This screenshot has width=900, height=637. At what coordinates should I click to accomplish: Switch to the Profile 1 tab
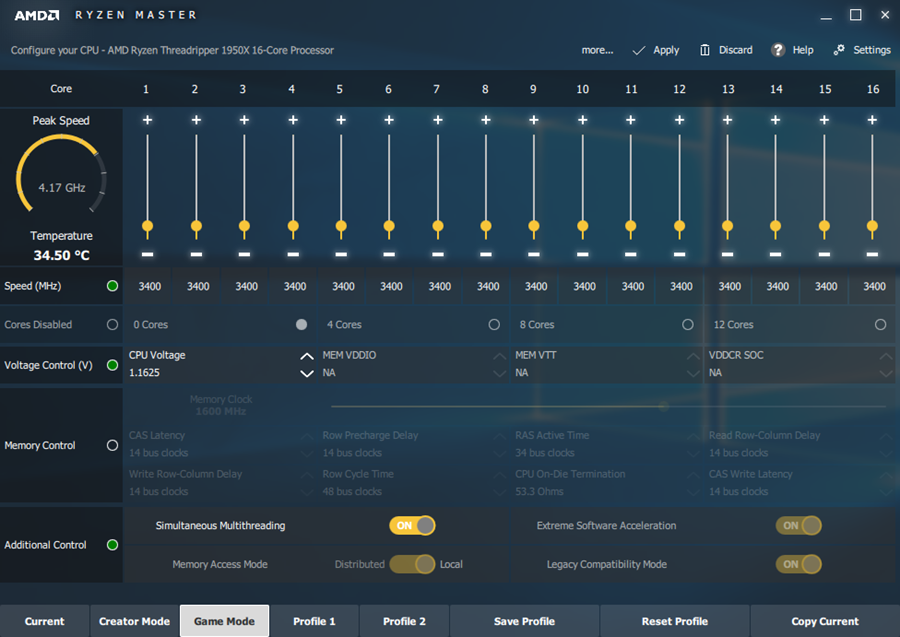click(x=314, y=621)
